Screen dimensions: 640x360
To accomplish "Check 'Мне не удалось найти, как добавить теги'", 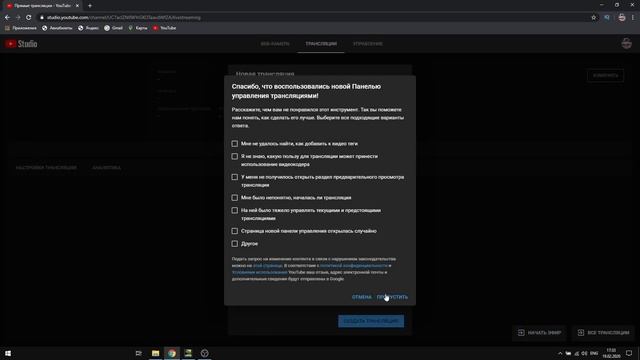I will tap(235, 144).
